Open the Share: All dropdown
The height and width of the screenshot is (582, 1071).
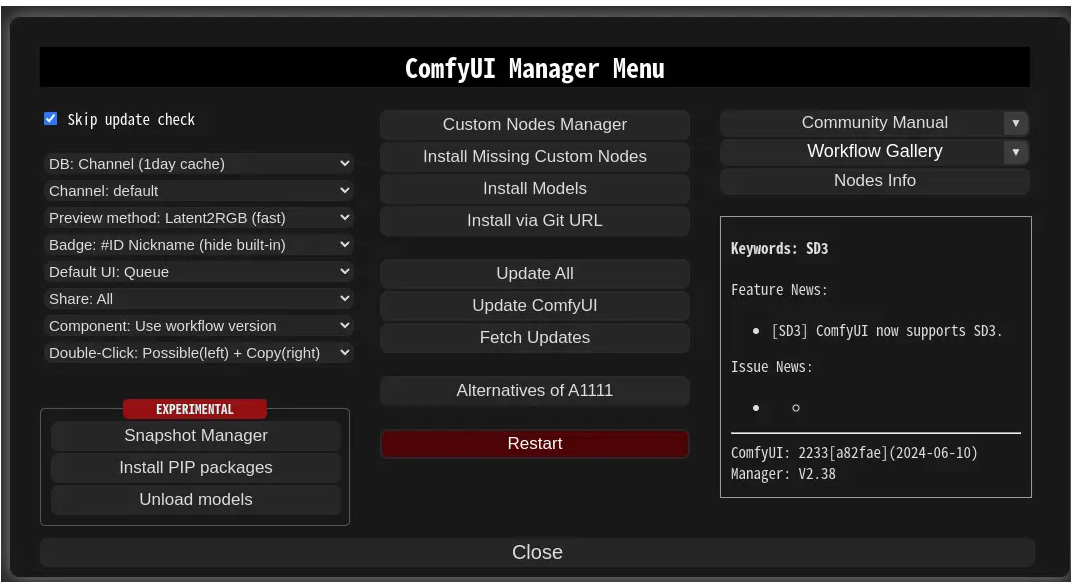click(x=199, y=299)
